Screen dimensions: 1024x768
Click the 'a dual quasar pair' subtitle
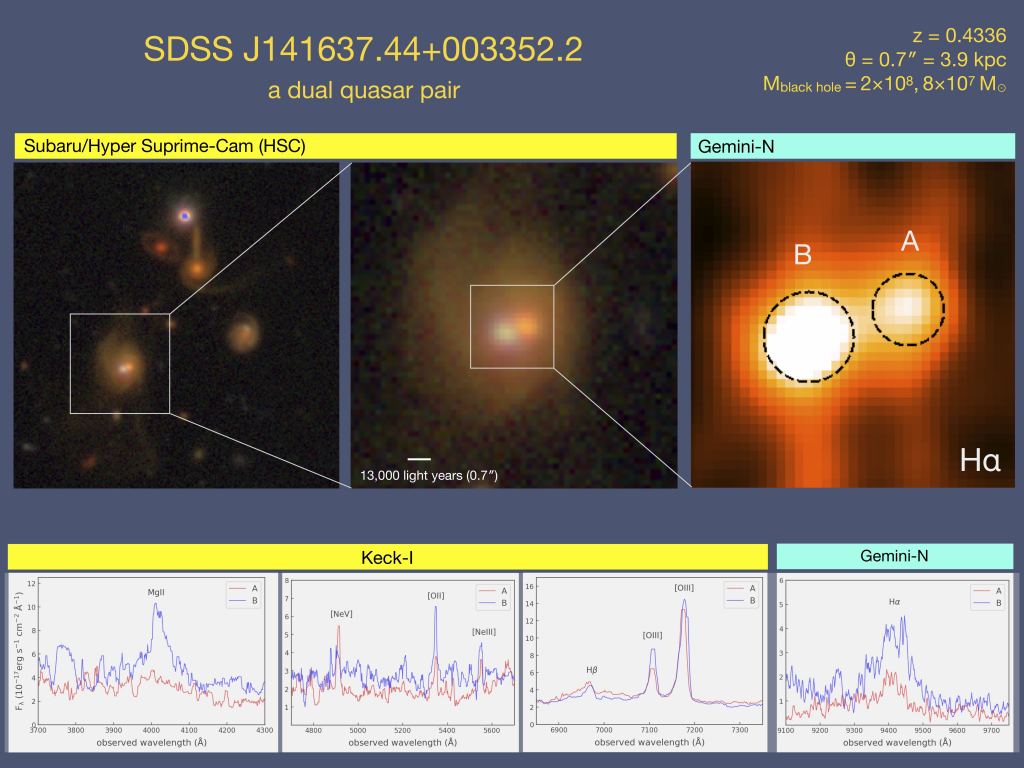click(x=363, y=90)
